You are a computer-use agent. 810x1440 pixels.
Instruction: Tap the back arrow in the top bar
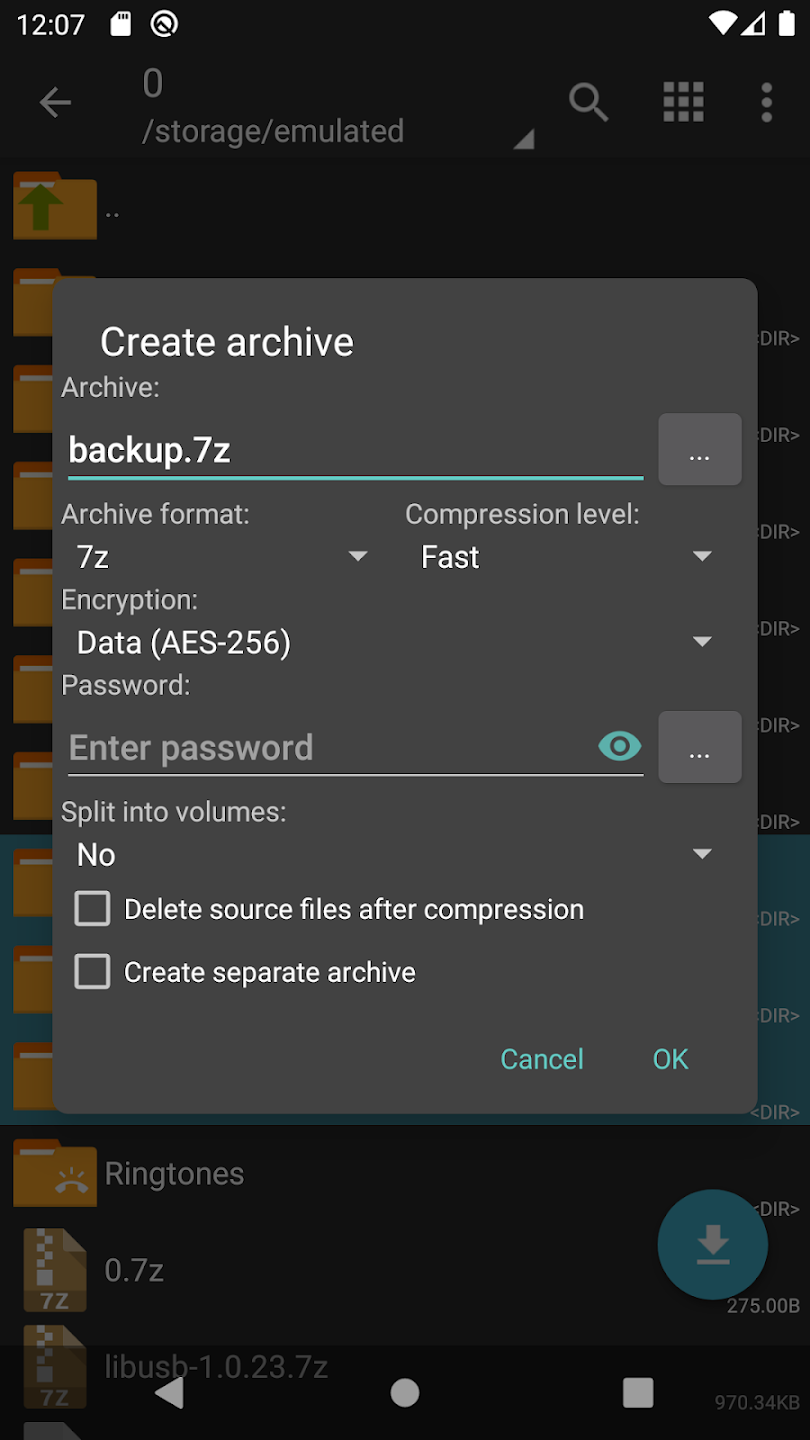[55, 102]
